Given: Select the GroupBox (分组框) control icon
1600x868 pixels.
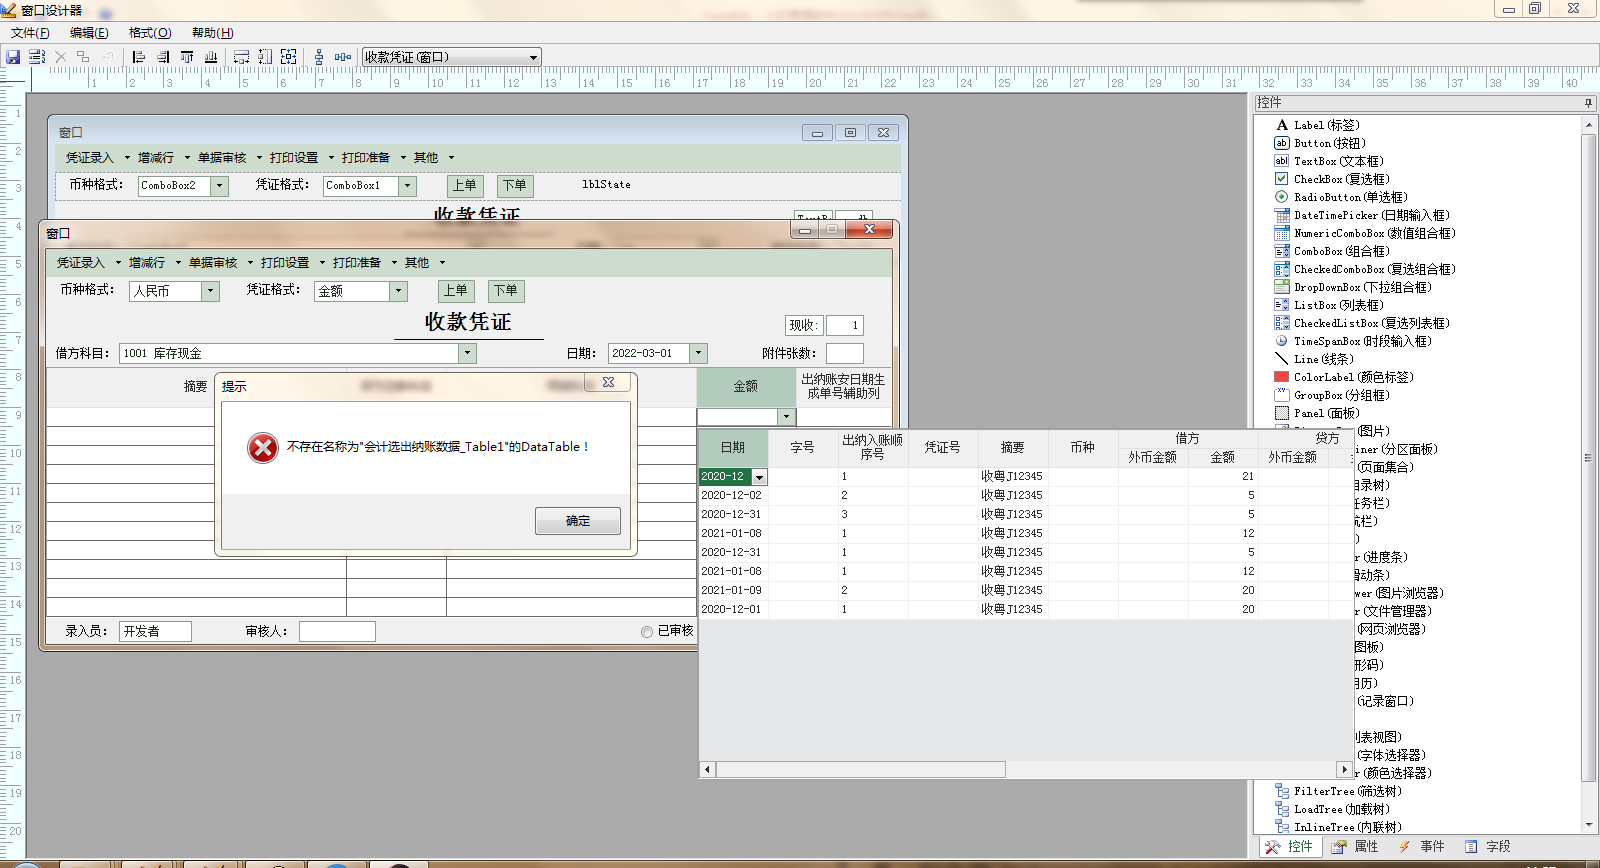Looking at the screenshot, I should point(1281,395).
